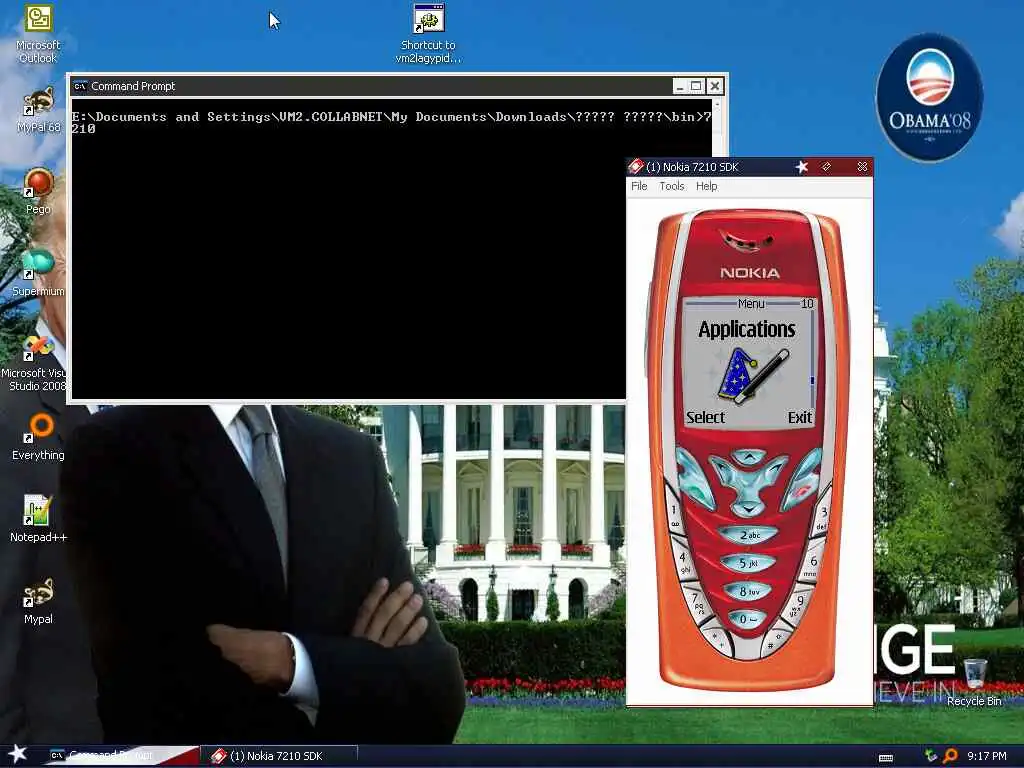1024x768 pixels.
Task: Click the Applications menu title on phone screen
Action: point(747,328)
